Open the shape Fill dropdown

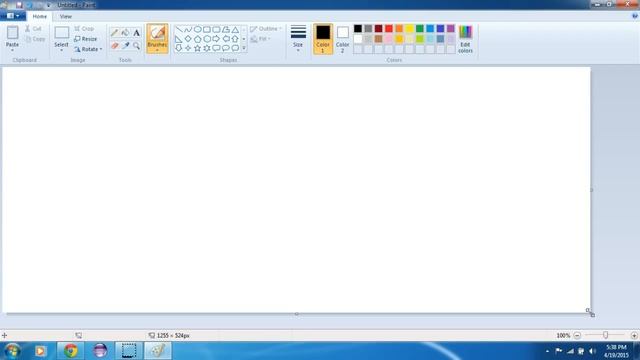[x=261, y=39]
